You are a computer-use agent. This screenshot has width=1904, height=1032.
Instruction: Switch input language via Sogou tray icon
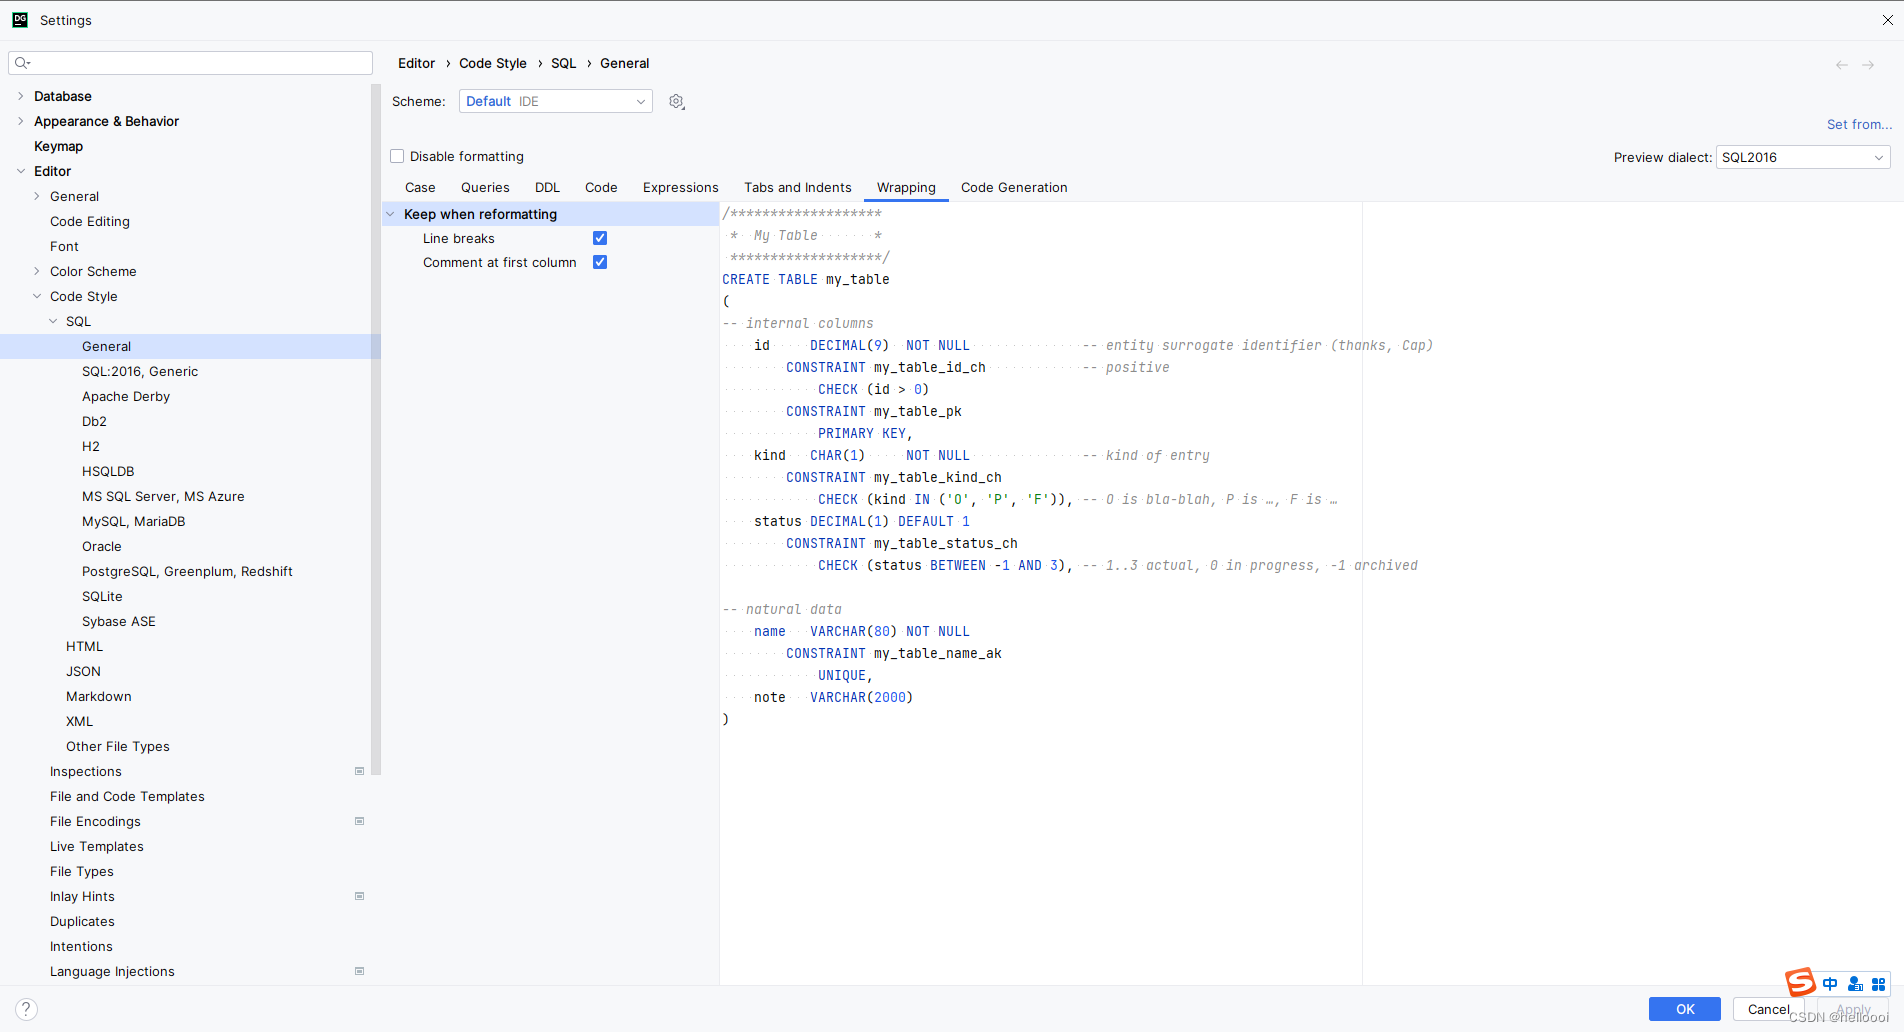tap(1829, 984)
